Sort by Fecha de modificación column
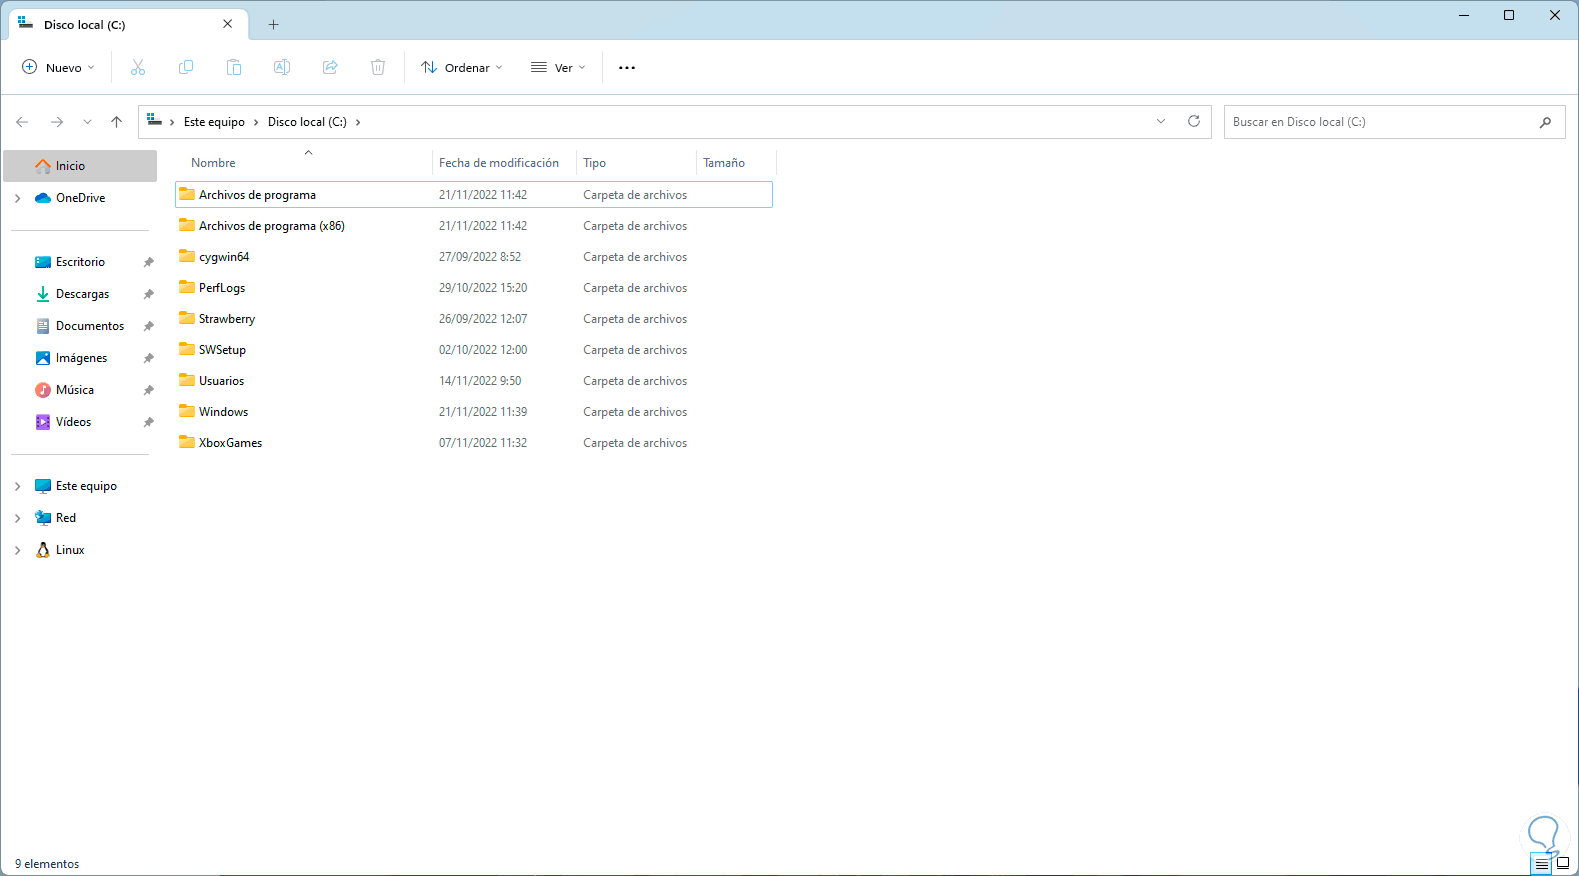Screen dimensions: 1579x876 [499, 163]
